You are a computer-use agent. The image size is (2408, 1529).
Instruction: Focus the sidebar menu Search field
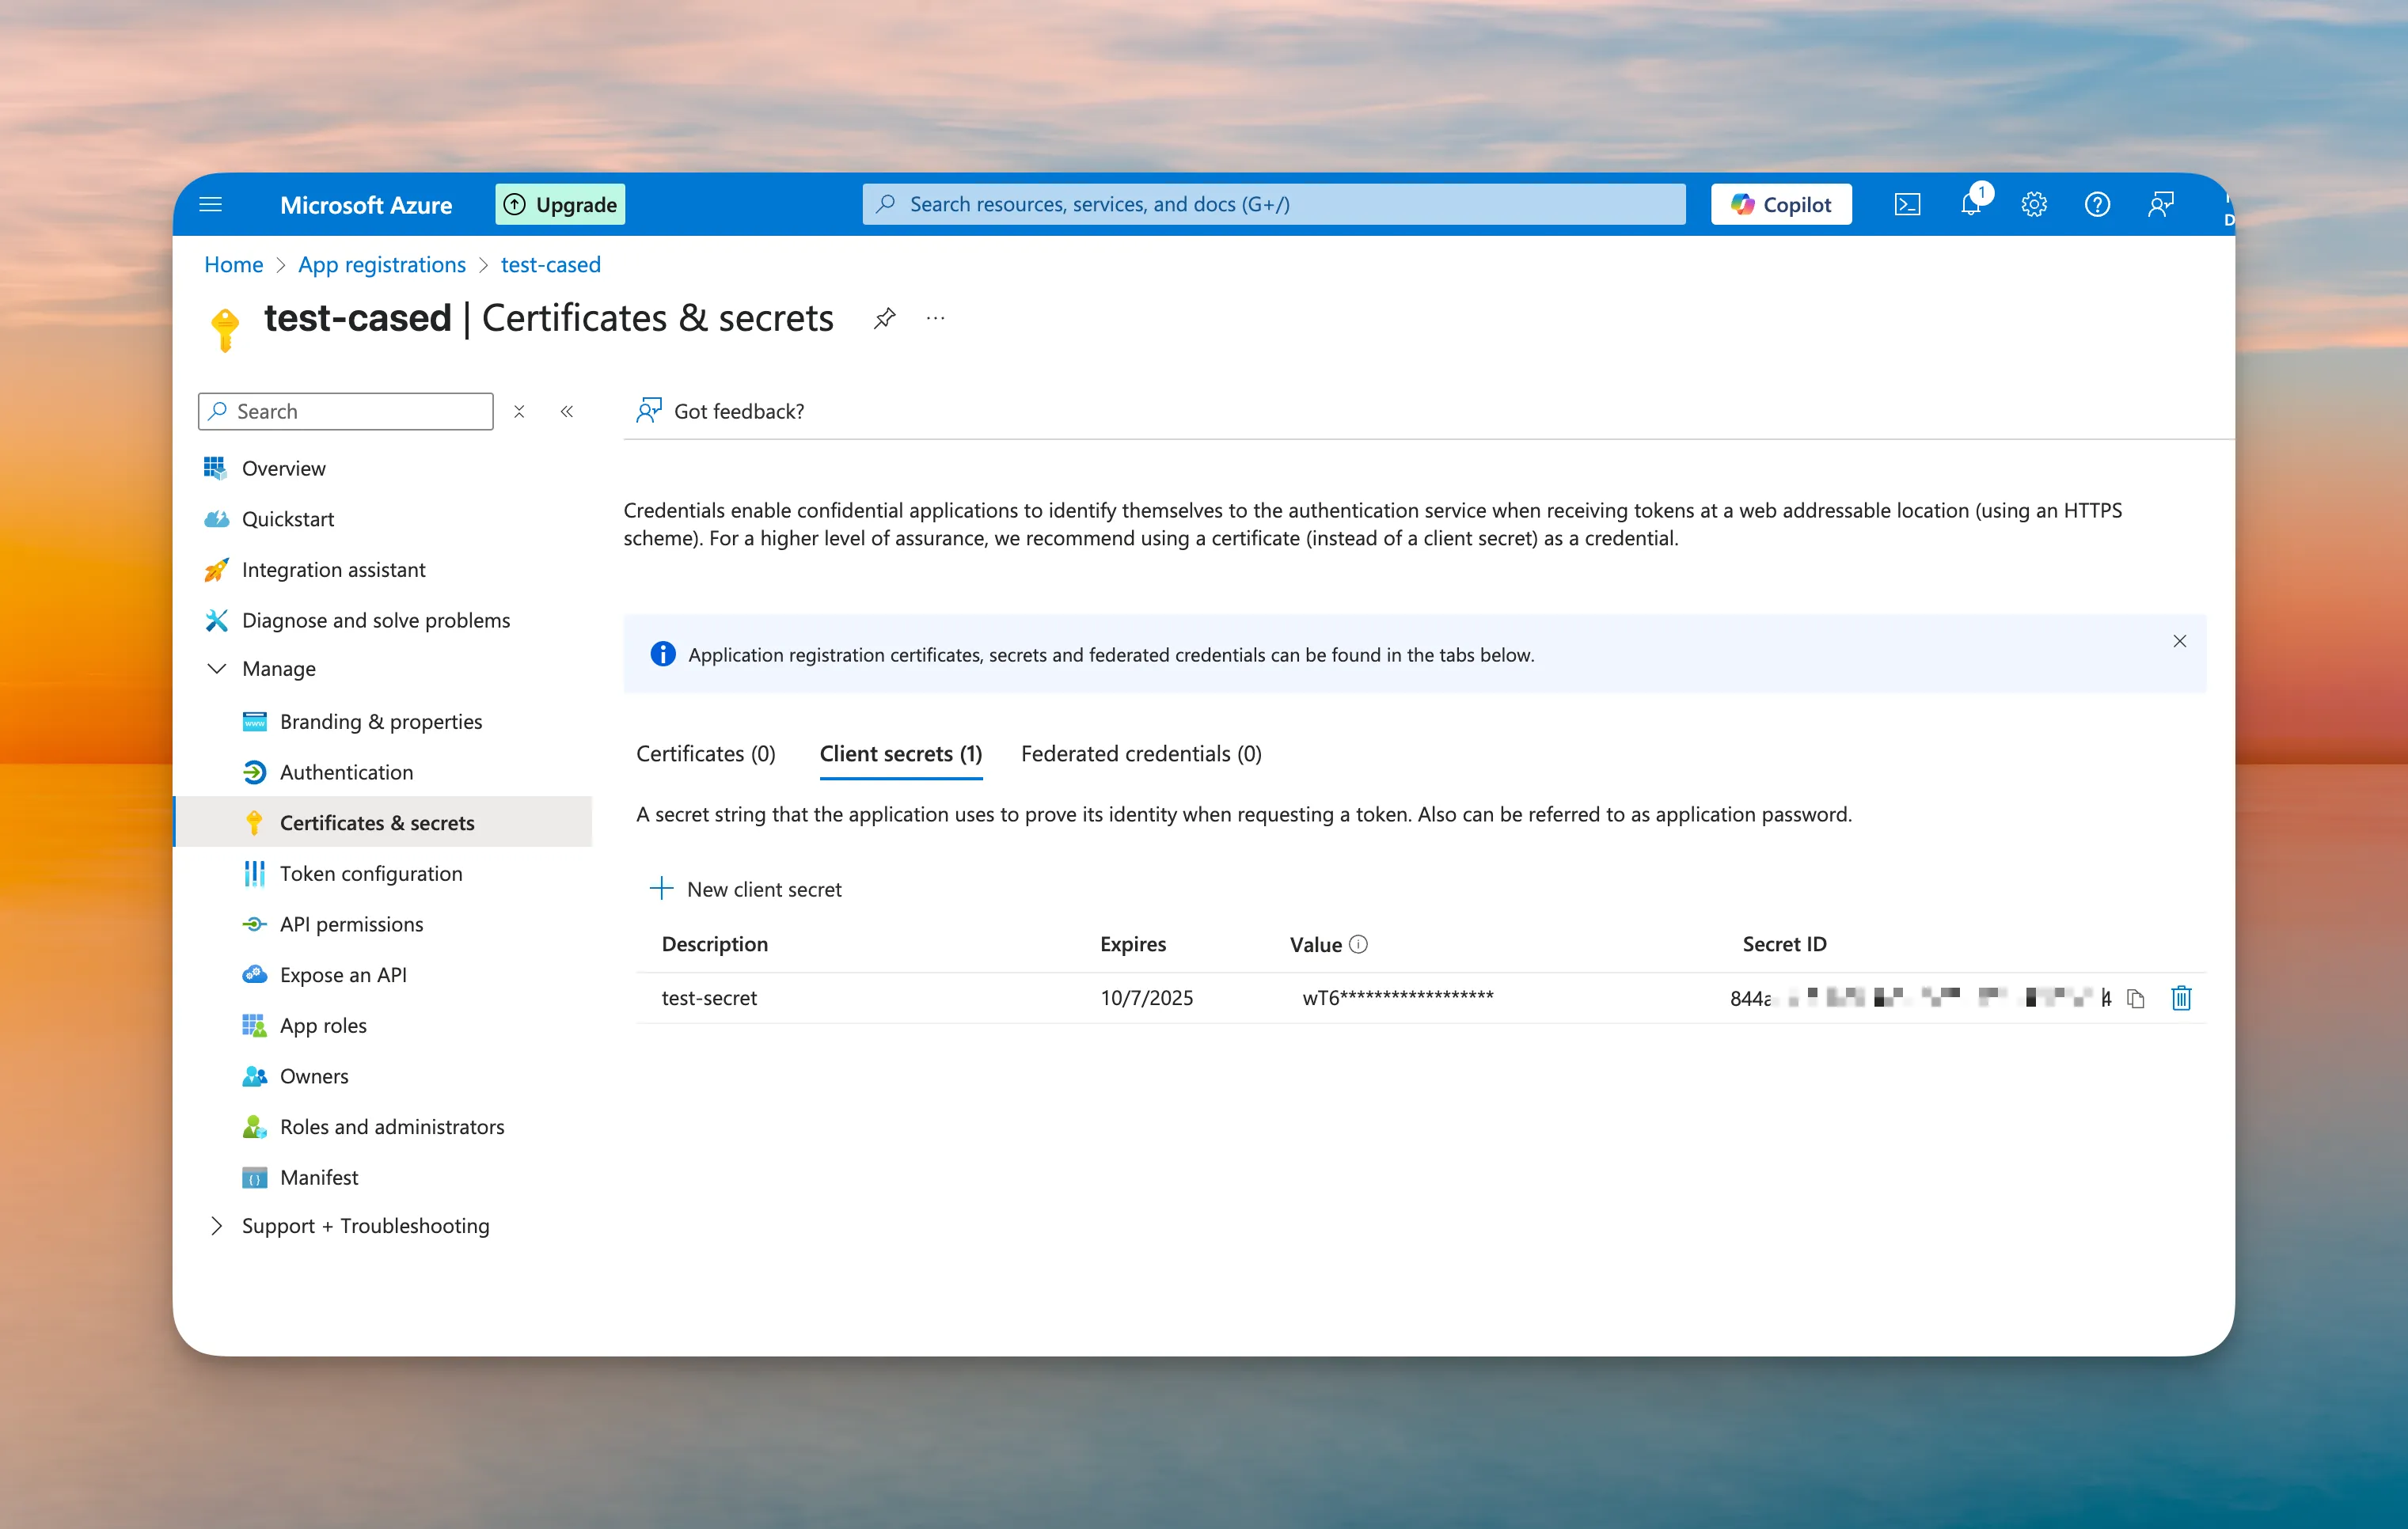tap(346, 411)
